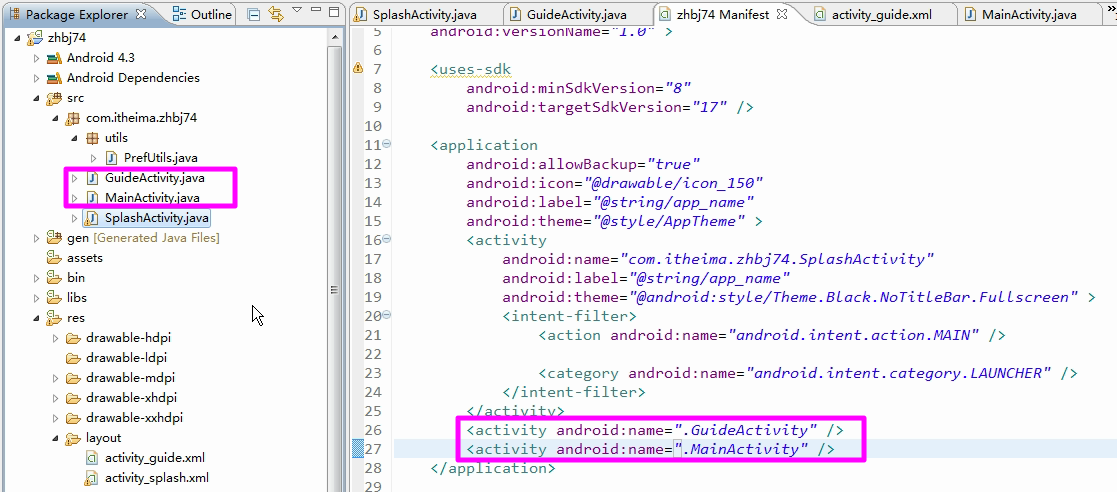
Task: Expand the gen folder node
Action: pos(36,237)
